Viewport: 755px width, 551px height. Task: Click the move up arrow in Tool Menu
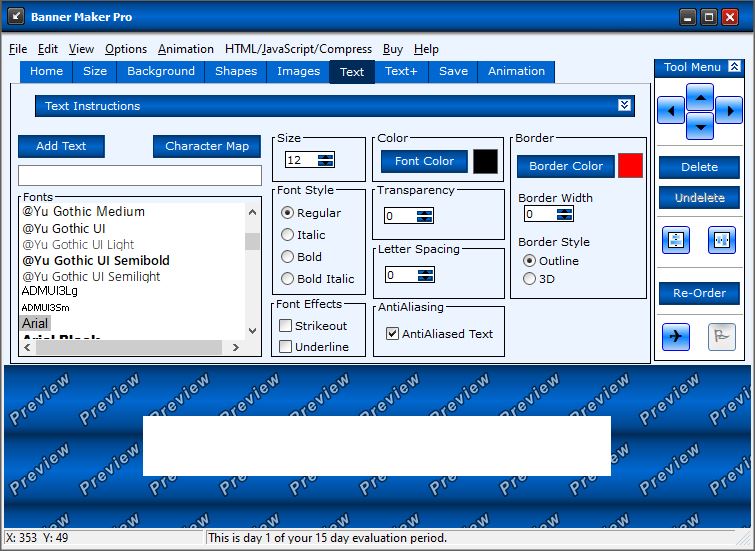pos(700,97)
